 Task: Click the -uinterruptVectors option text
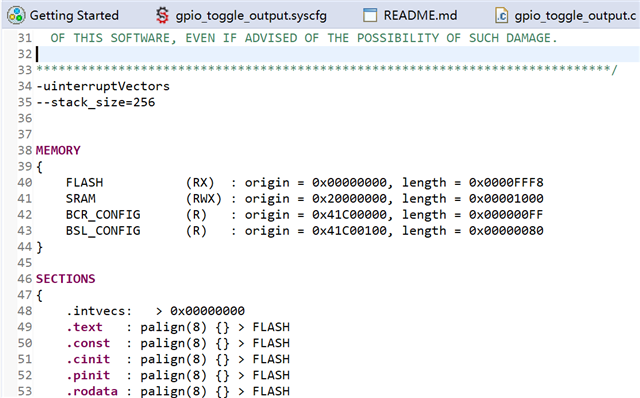click(103, 86)
